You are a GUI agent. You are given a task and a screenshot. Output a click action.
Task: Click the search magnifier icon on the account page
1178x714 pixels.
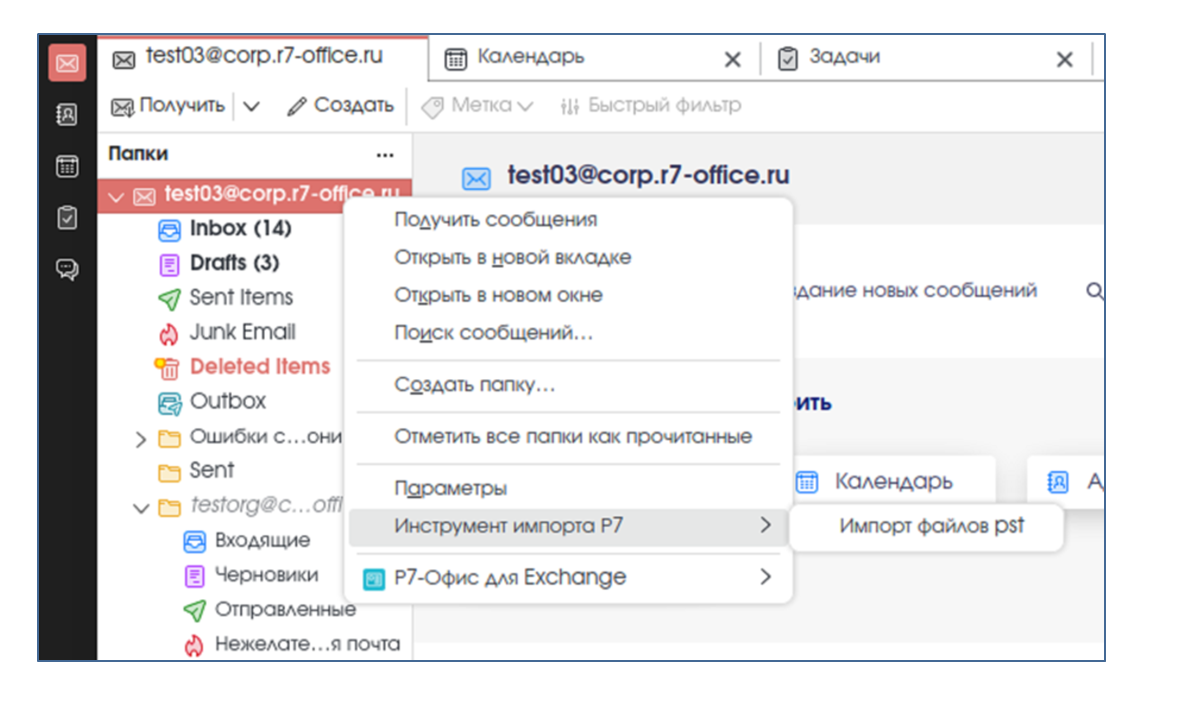pyautogui.click(x=1095, y=291)
